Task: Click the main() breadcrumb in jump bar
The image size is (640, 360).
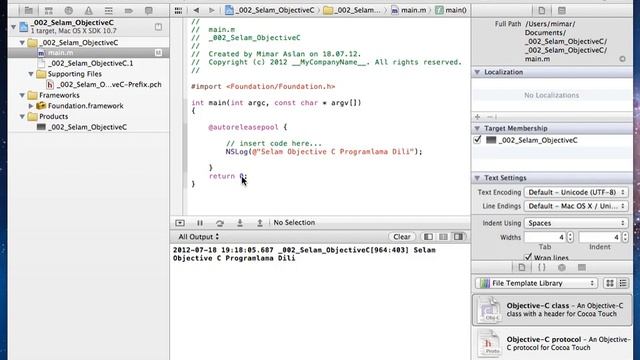Action: click(451, 10)
